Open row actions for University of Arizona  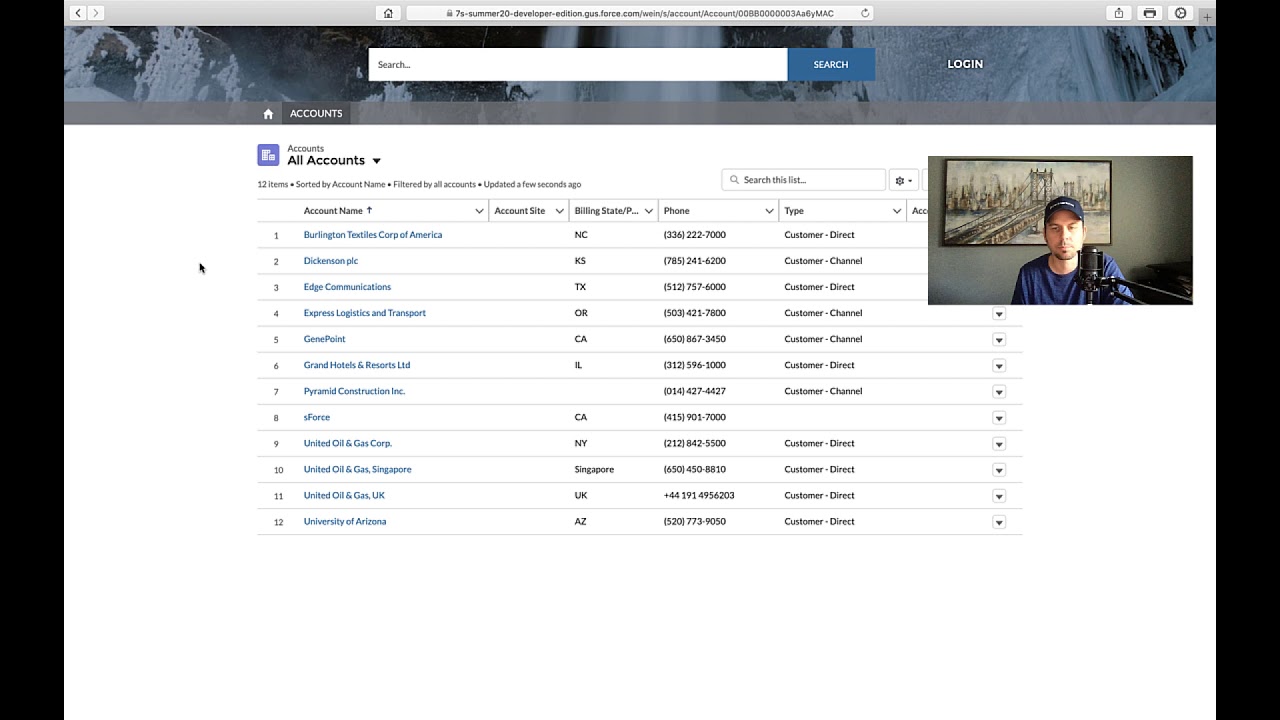click(x=999, y=522)
